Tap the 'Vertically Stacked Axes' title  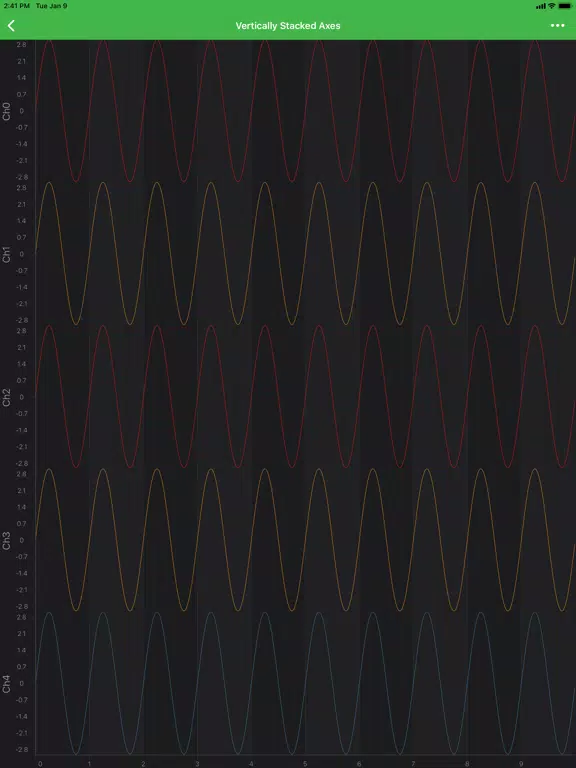[288, 25]
